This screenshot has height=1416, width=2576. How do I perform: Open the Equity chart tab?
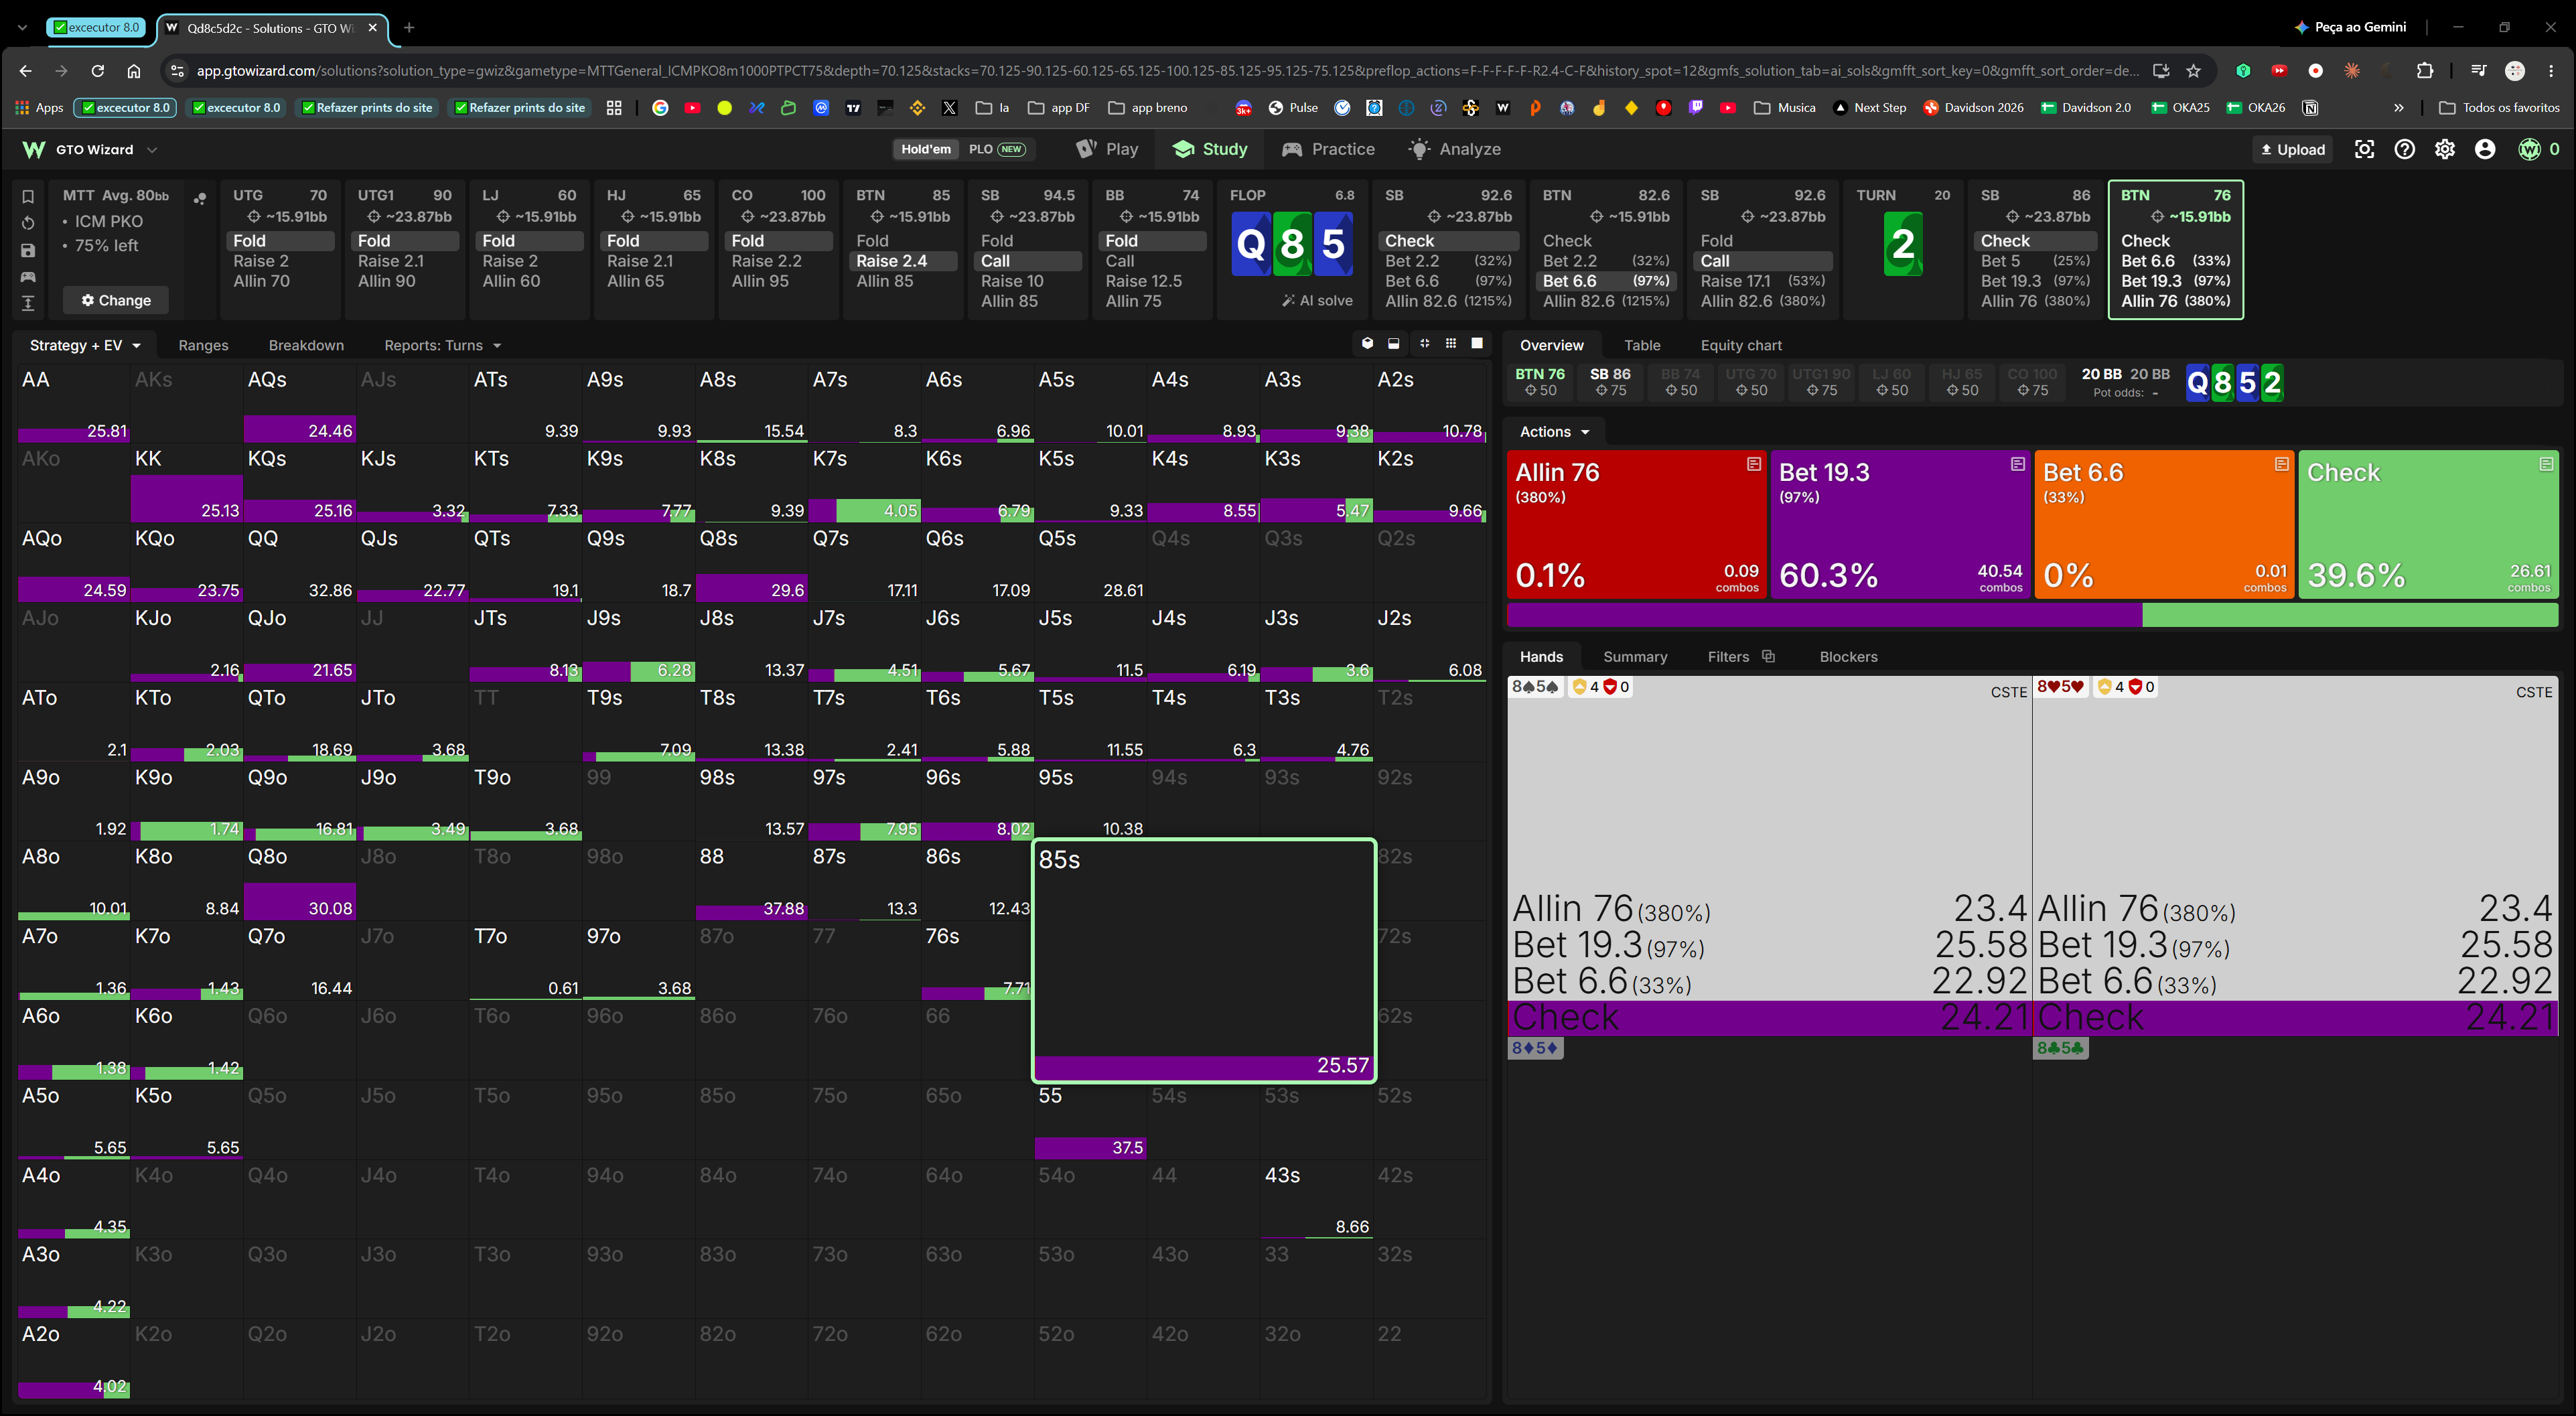pyautogui.click(x=1741, y=345)
